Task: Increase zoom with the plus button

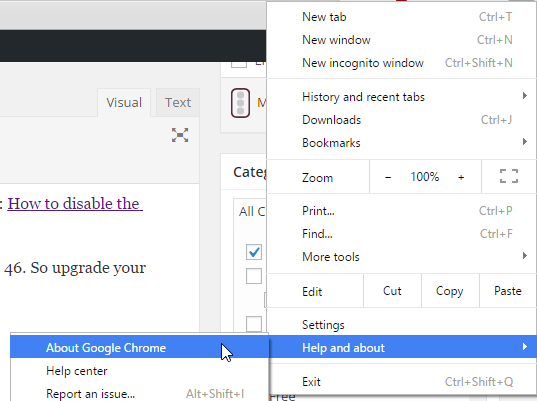Action: point(461,177)
